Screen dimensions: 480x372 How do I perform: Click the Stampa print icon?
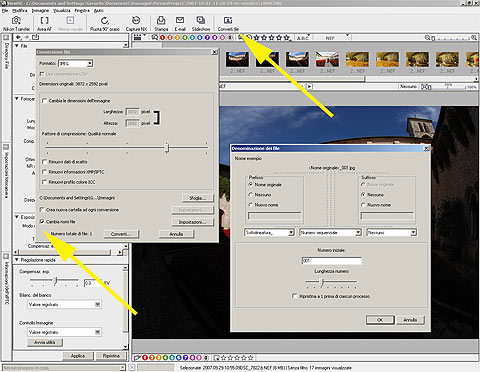click(x=161, y=24)
